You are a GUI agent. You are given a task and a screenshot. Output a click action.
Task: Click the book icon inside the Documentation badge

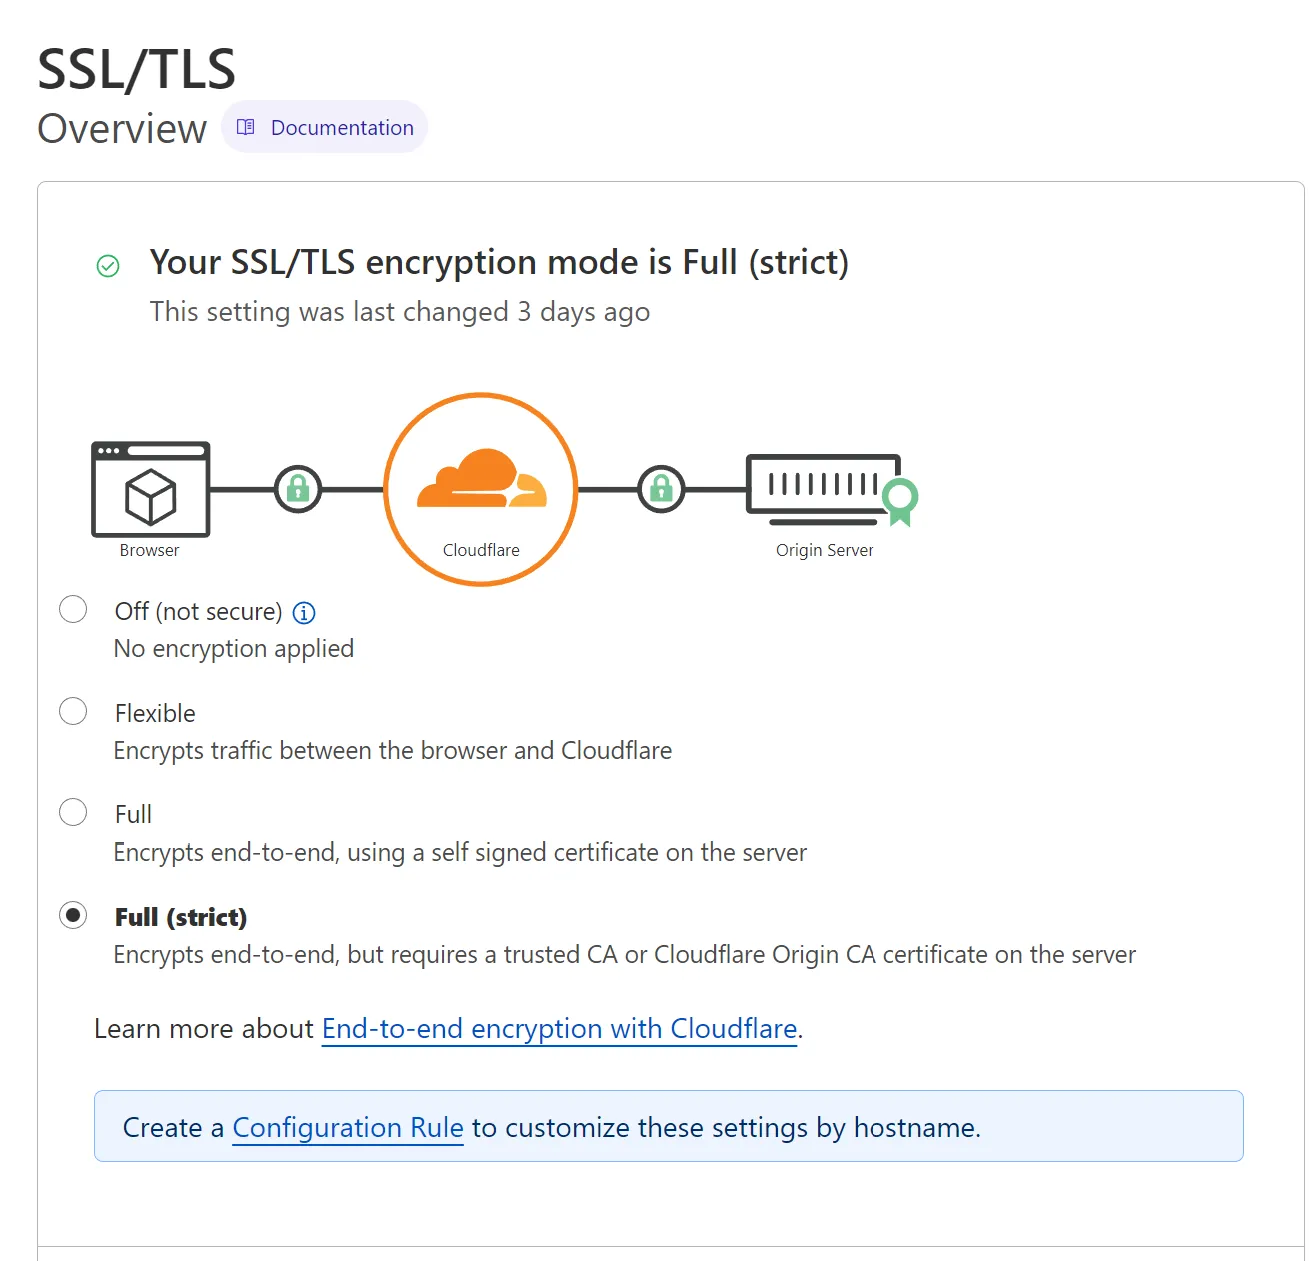[246, 127]
